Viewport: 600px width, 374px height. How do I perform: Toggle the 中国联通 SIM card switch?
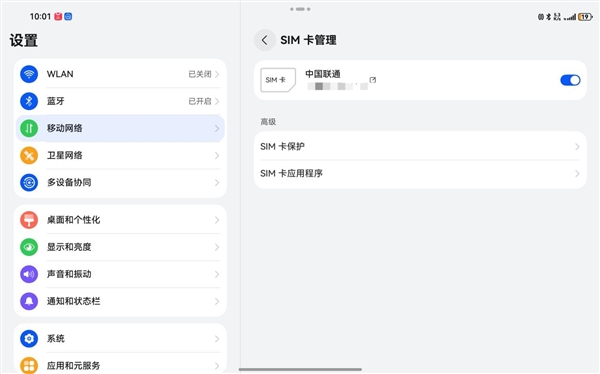point(570,80)
